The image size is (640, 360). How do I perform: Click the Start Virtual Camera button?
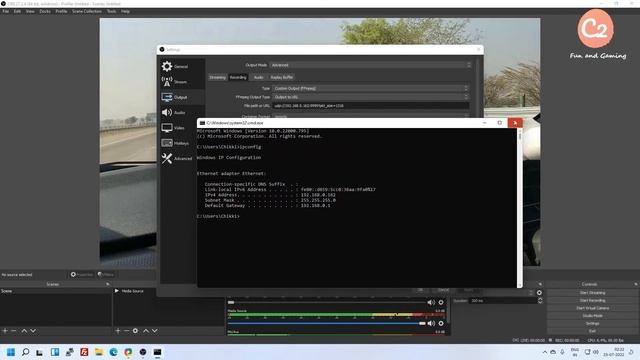point(592,308)
